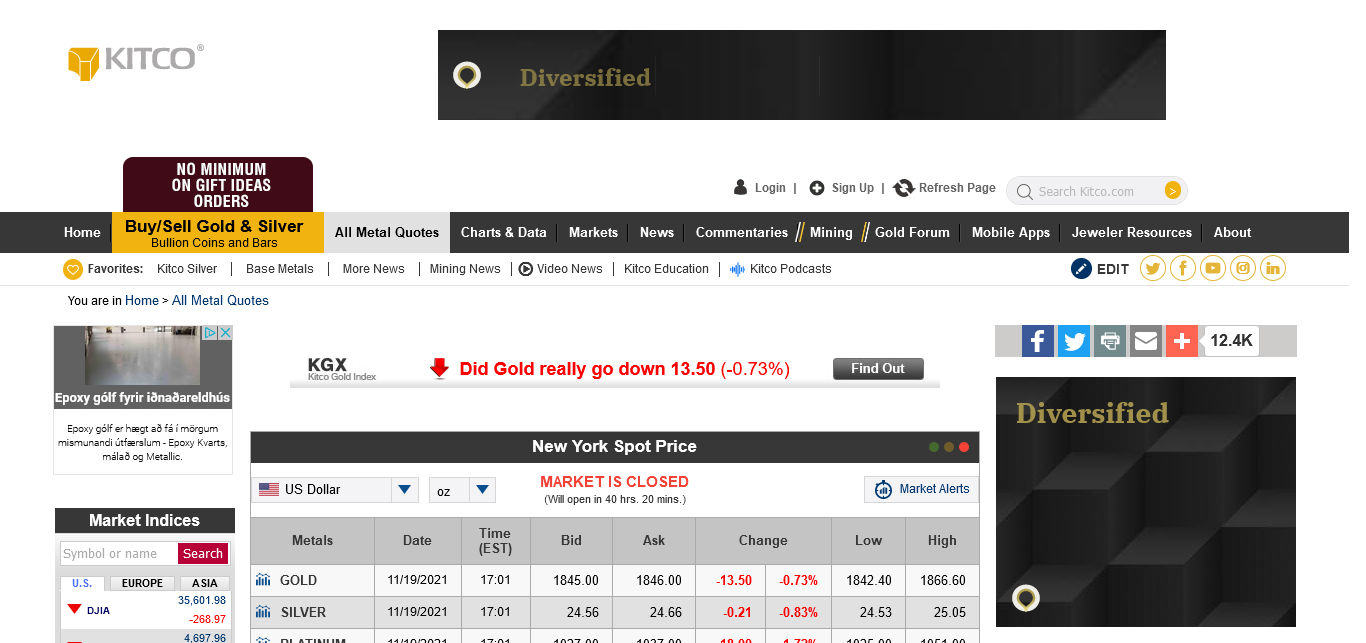Open Kitco LinkedIn social icon

click(1272, 268)
